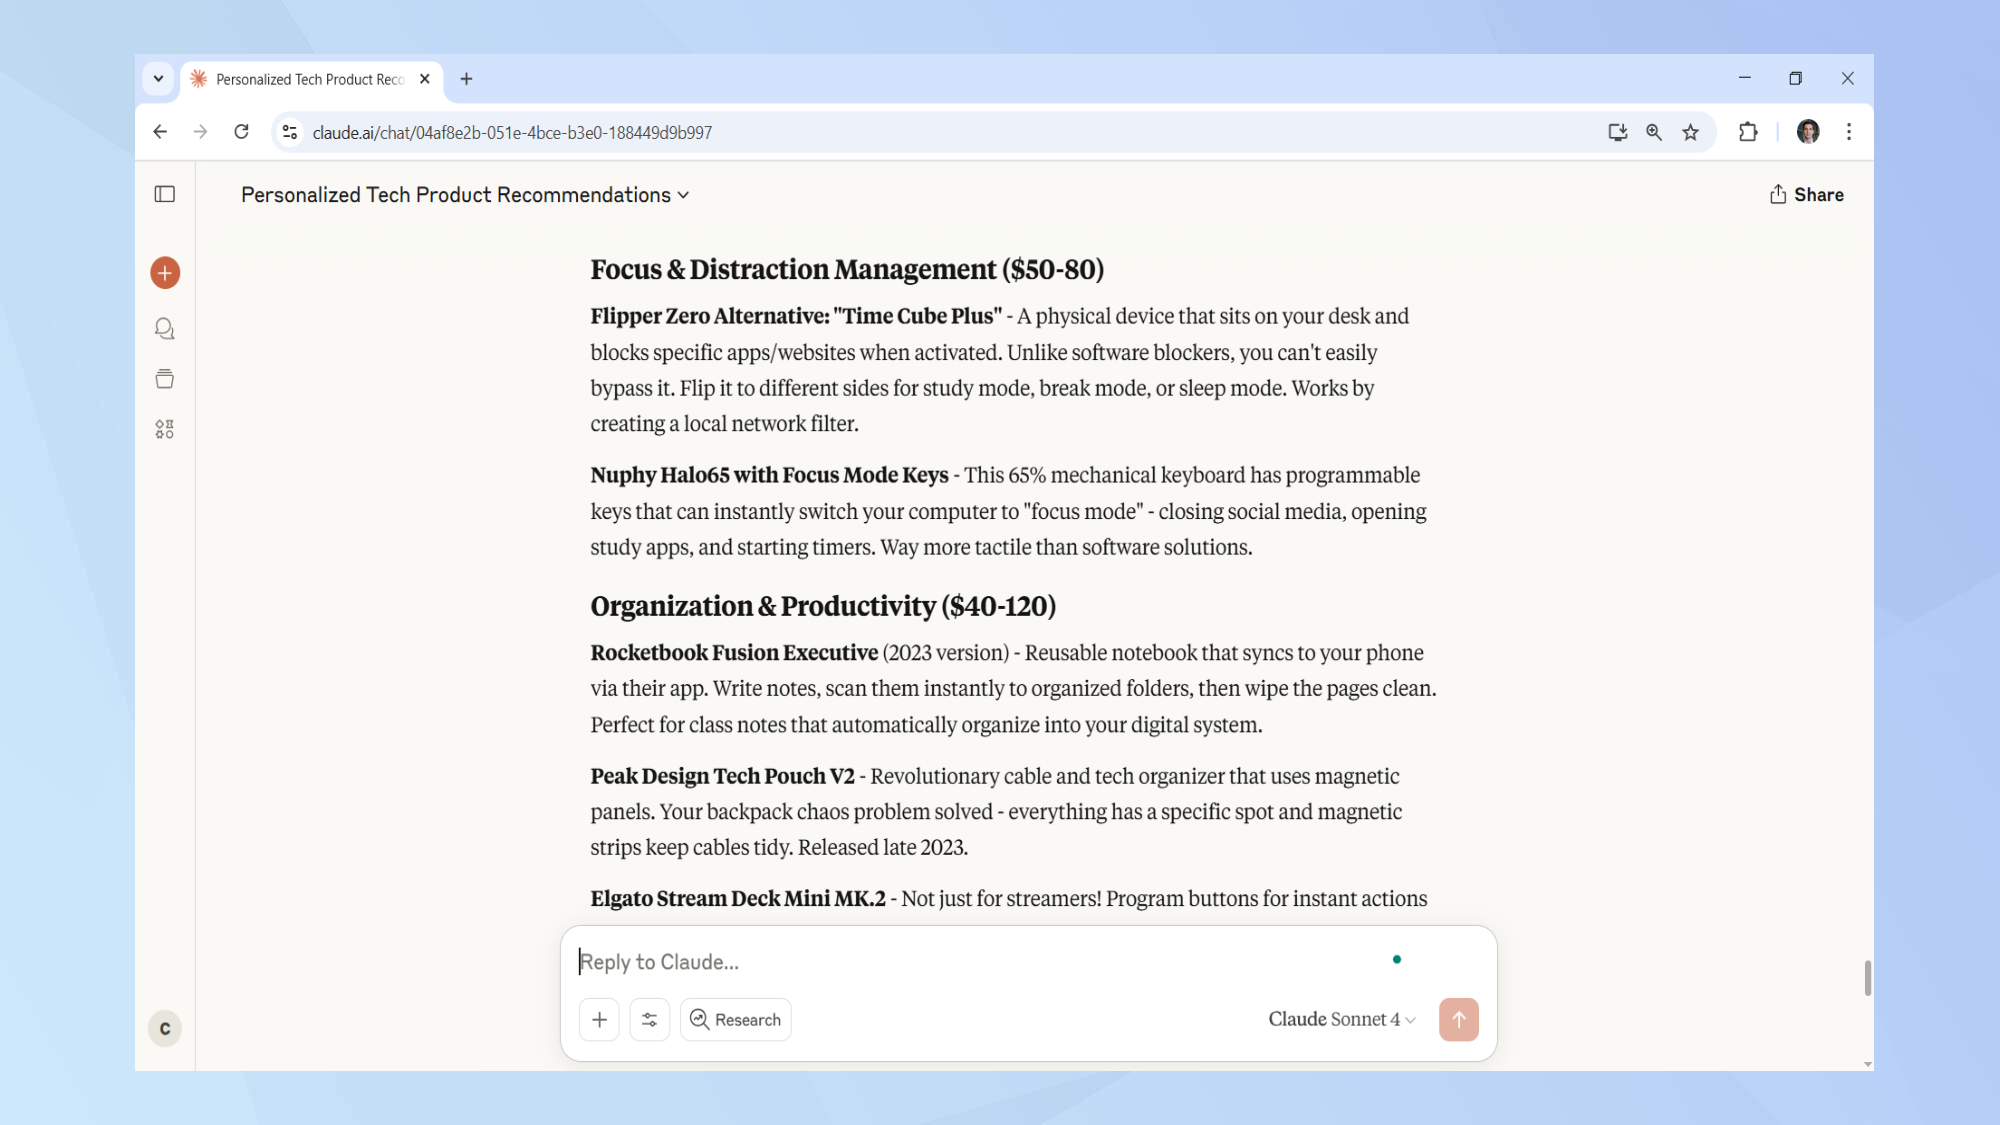2000x1125 pixels.
Task: Open the chat title dropdown menu
Action: [465, 195]
